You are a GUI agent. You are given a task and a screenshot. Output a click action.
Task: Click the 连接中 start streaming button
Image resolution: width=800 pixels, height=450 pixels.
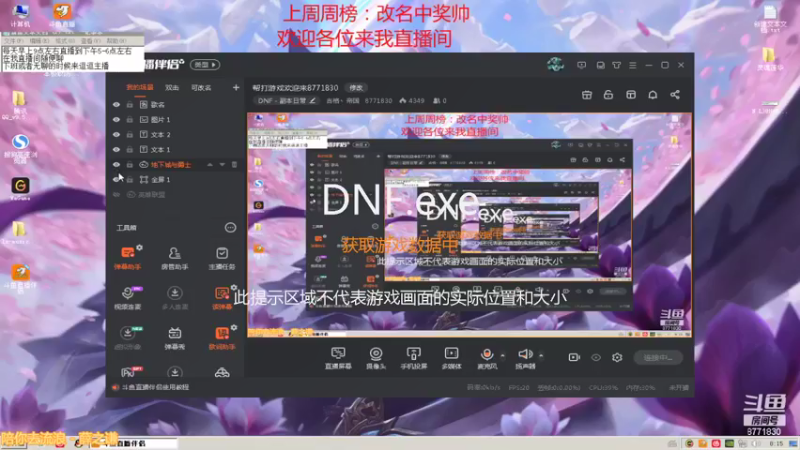(x=658, y=358)
